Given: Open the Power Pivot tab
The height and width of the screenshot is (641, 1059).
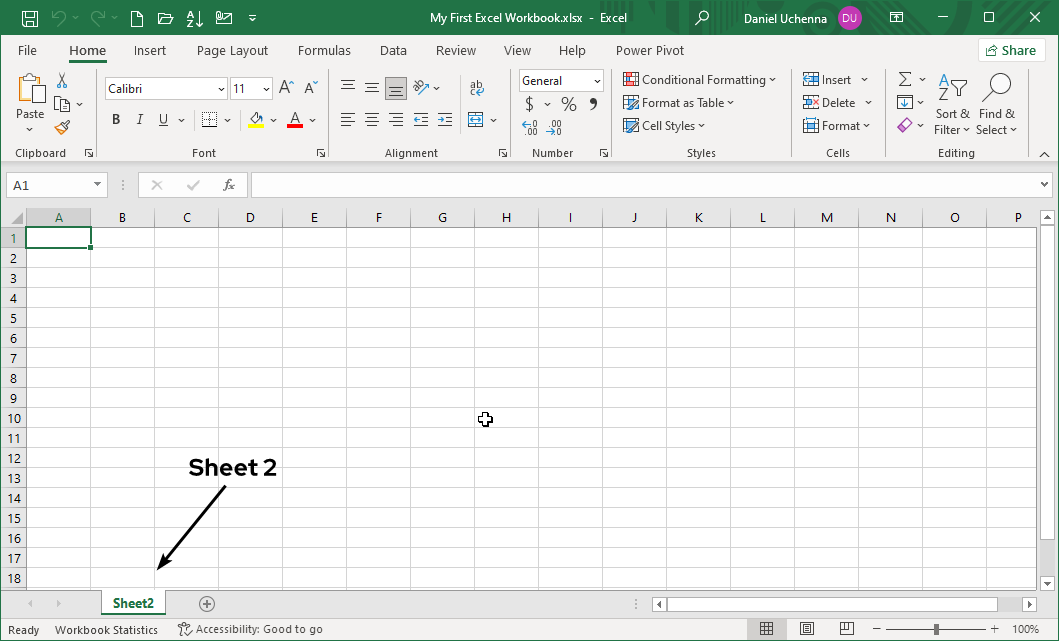Looking at the screenshot, I should point(649,50).
